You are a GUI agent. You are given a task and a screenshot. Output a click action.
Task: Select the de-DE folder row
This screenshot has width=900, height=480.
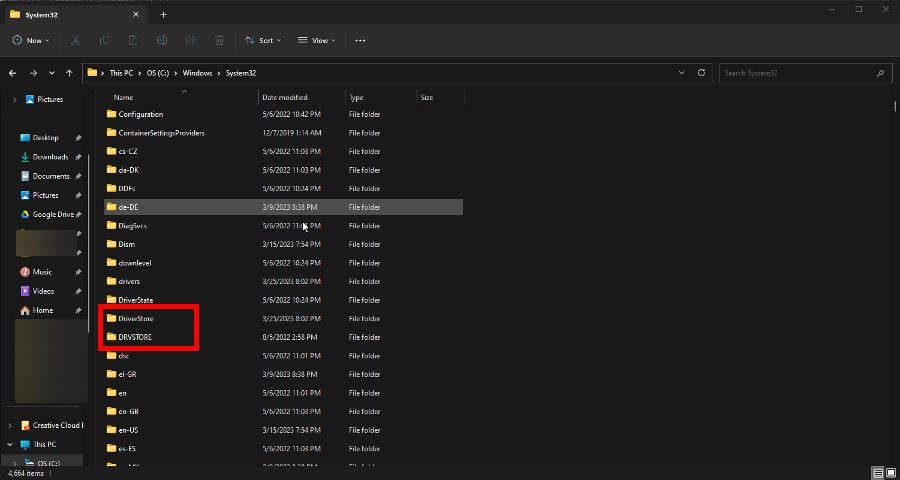(x=284, y=207)
